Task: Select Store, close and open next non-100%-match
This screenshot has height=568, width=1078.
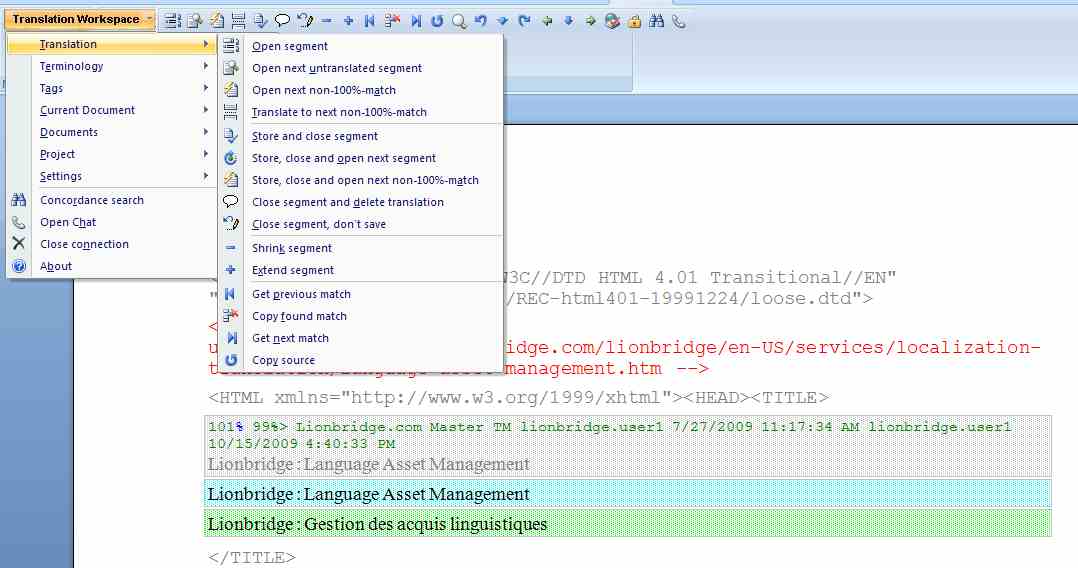Action: click(x=361, y=180)
